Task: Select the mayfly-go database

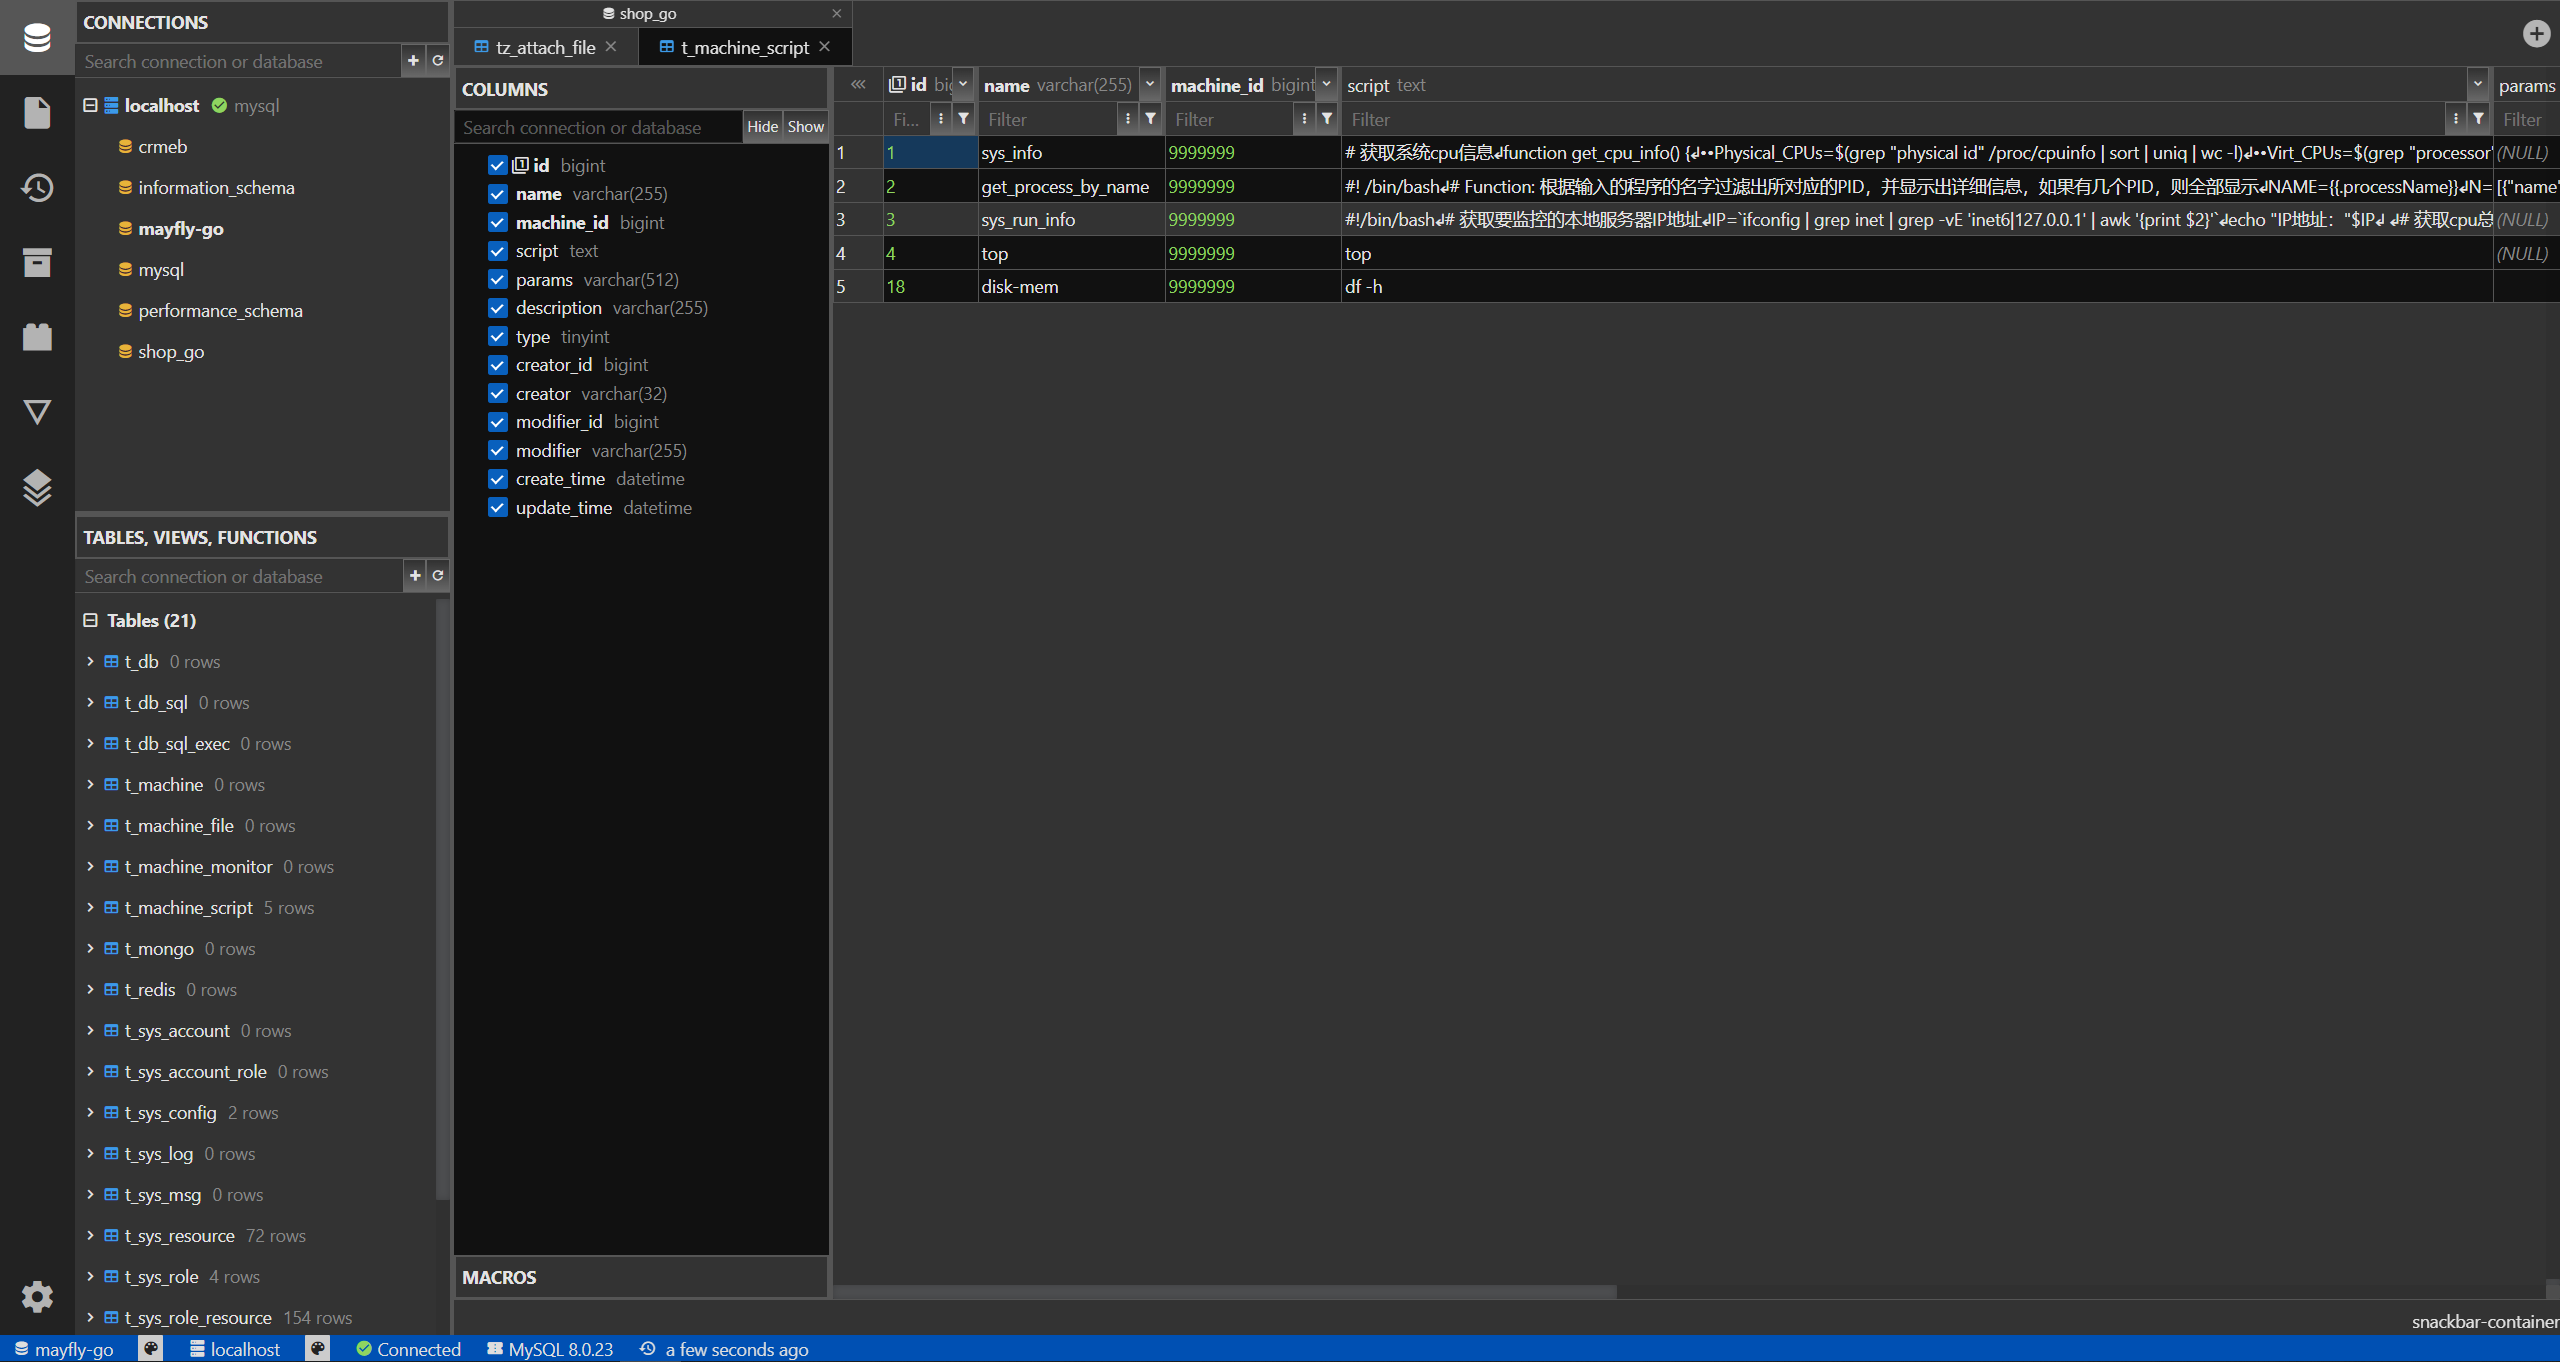Action: pyautogui.click(x=181, y=229)
